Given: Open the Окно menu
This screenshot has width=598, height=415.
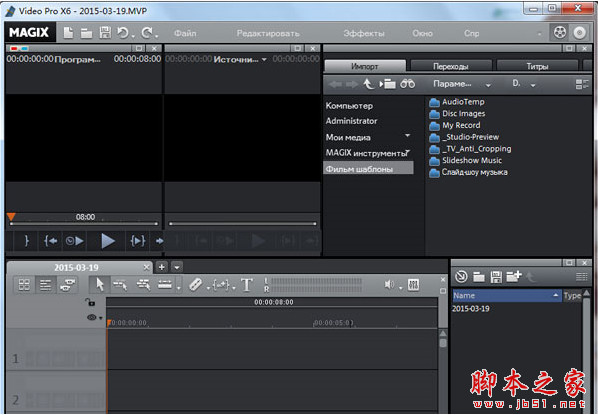Looking at the screenshot, I should tap(422, 33).
